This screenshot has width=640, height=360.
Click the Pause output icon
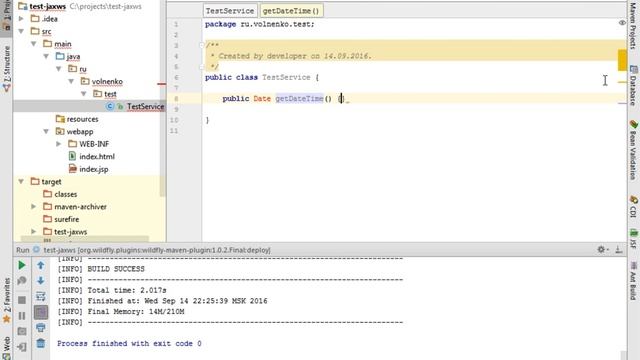(22, 316)
